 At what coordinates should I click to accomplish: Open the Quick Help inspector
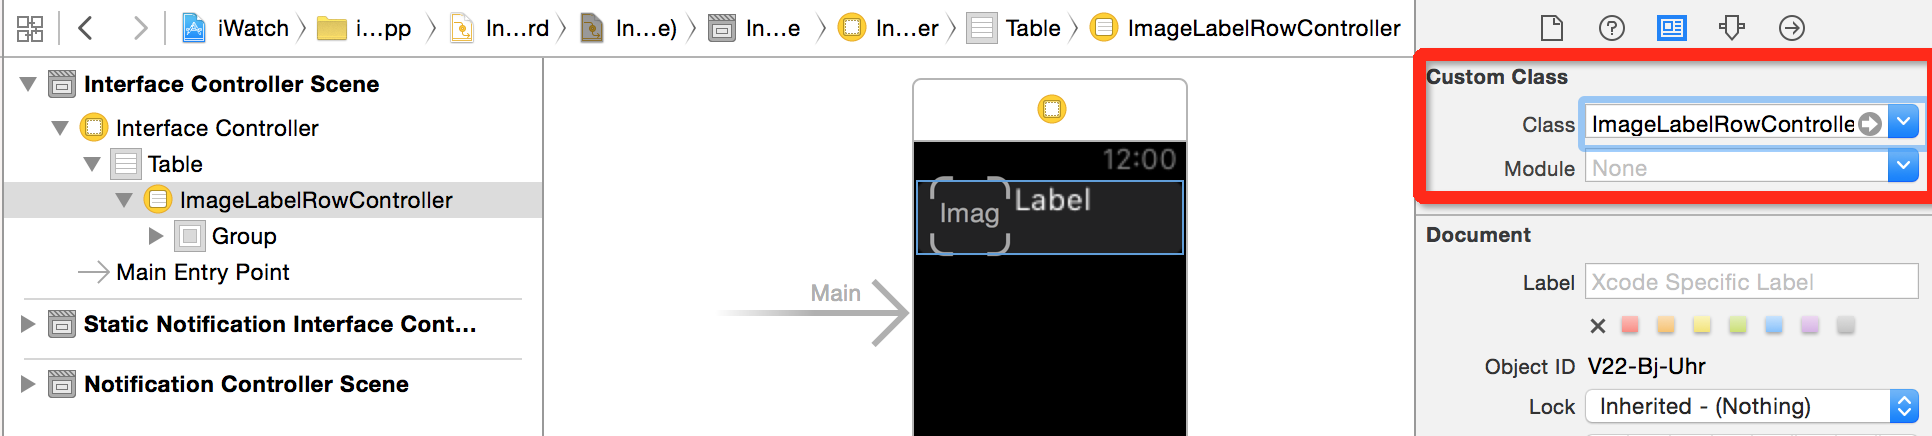tap(1612, 28)
